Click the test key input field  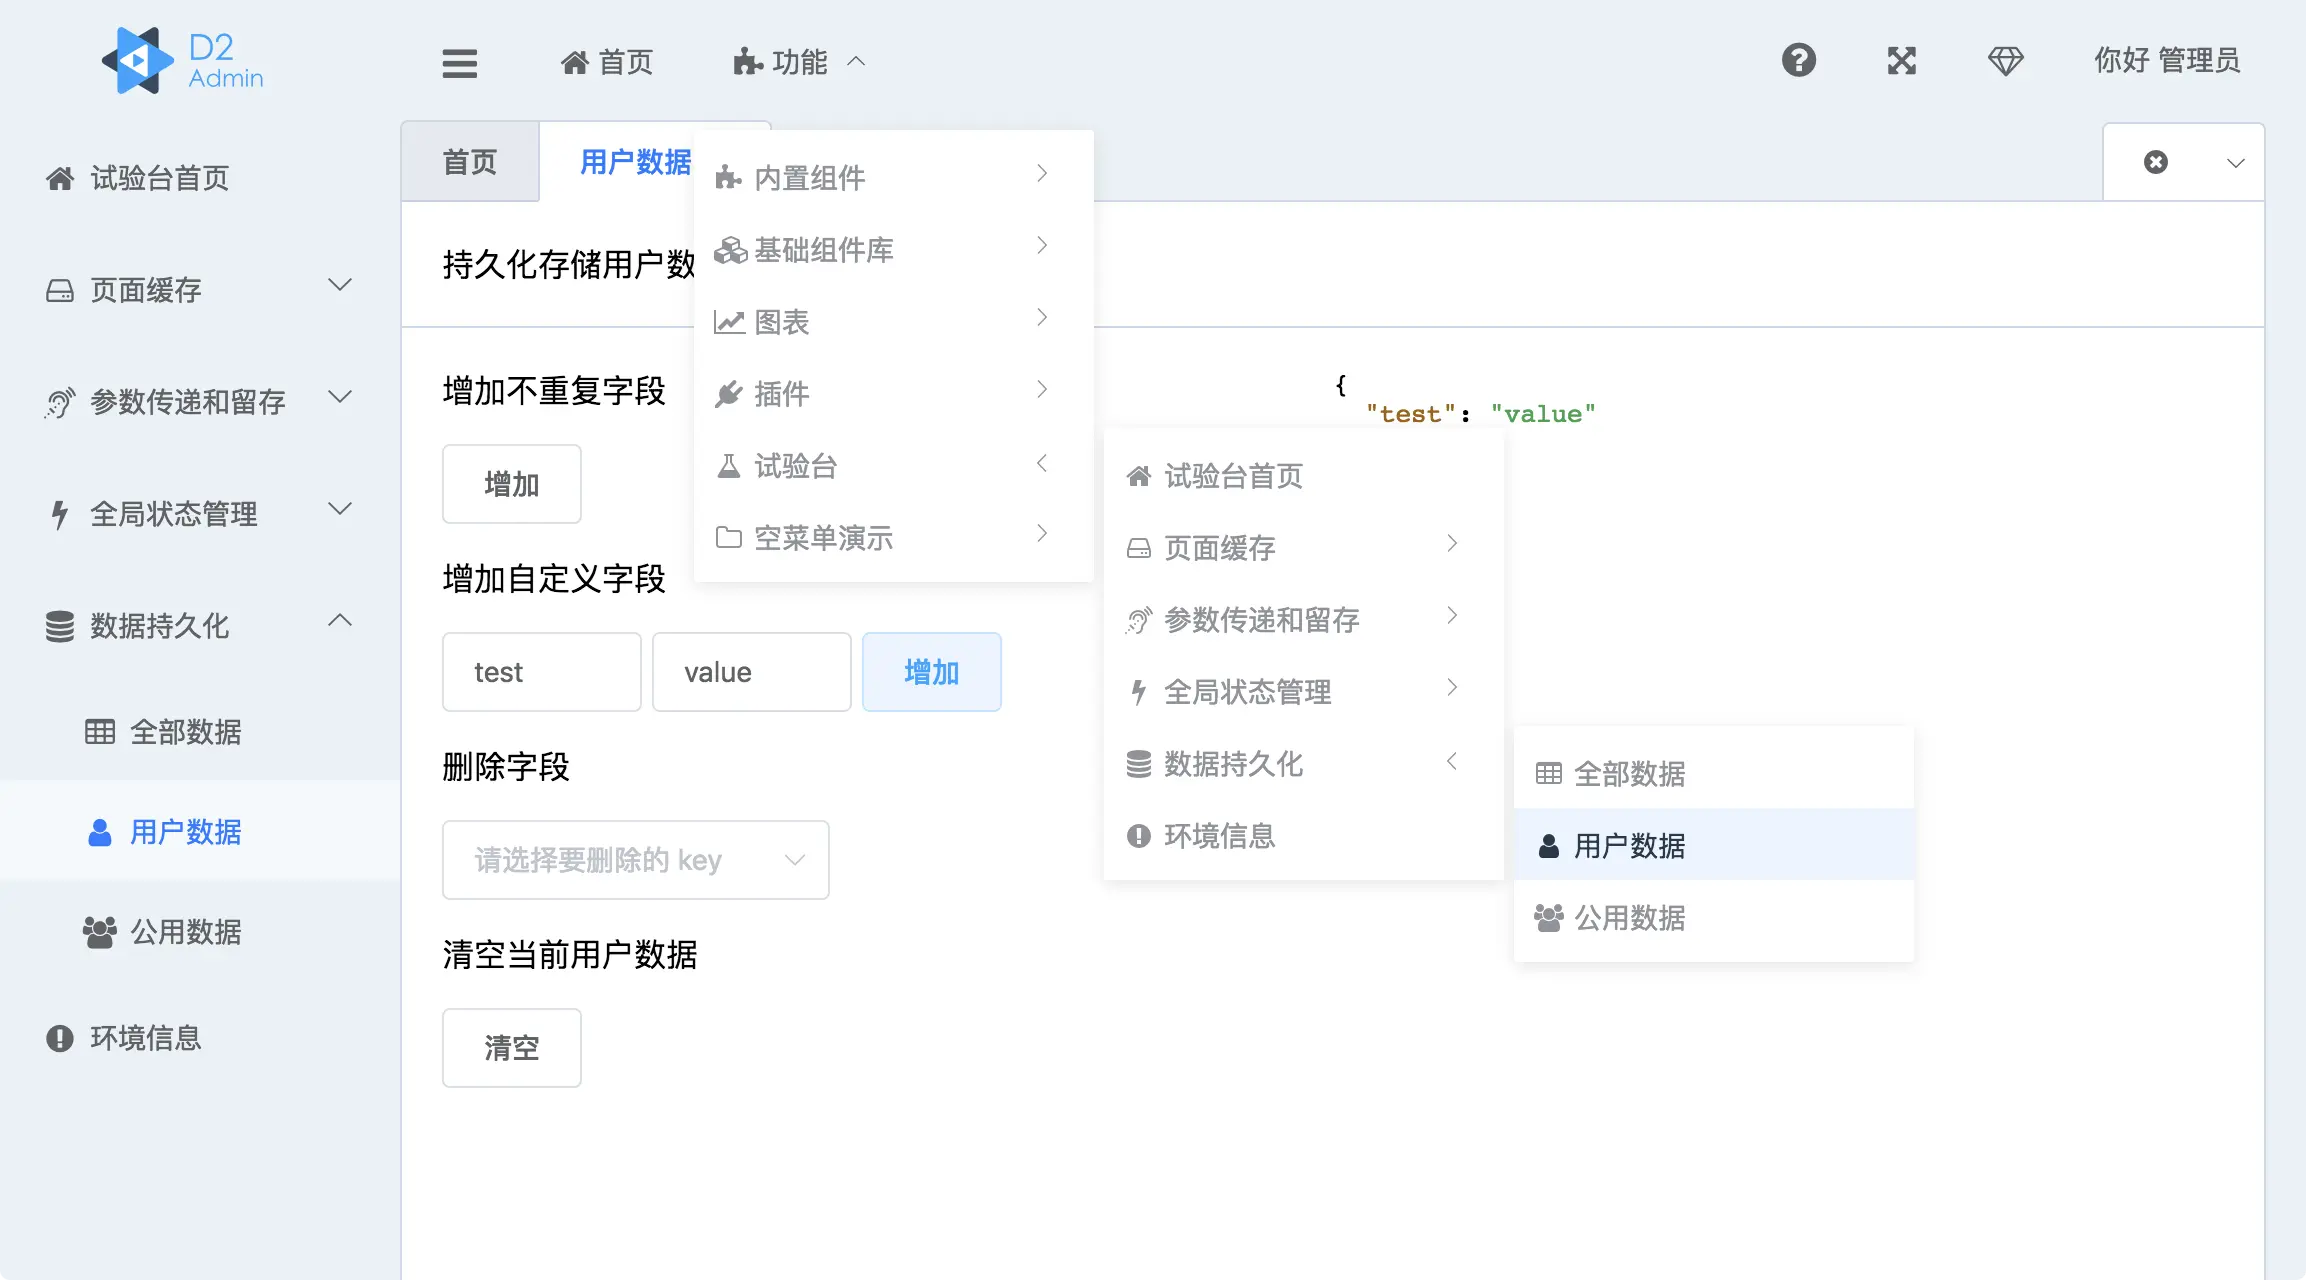541,672
